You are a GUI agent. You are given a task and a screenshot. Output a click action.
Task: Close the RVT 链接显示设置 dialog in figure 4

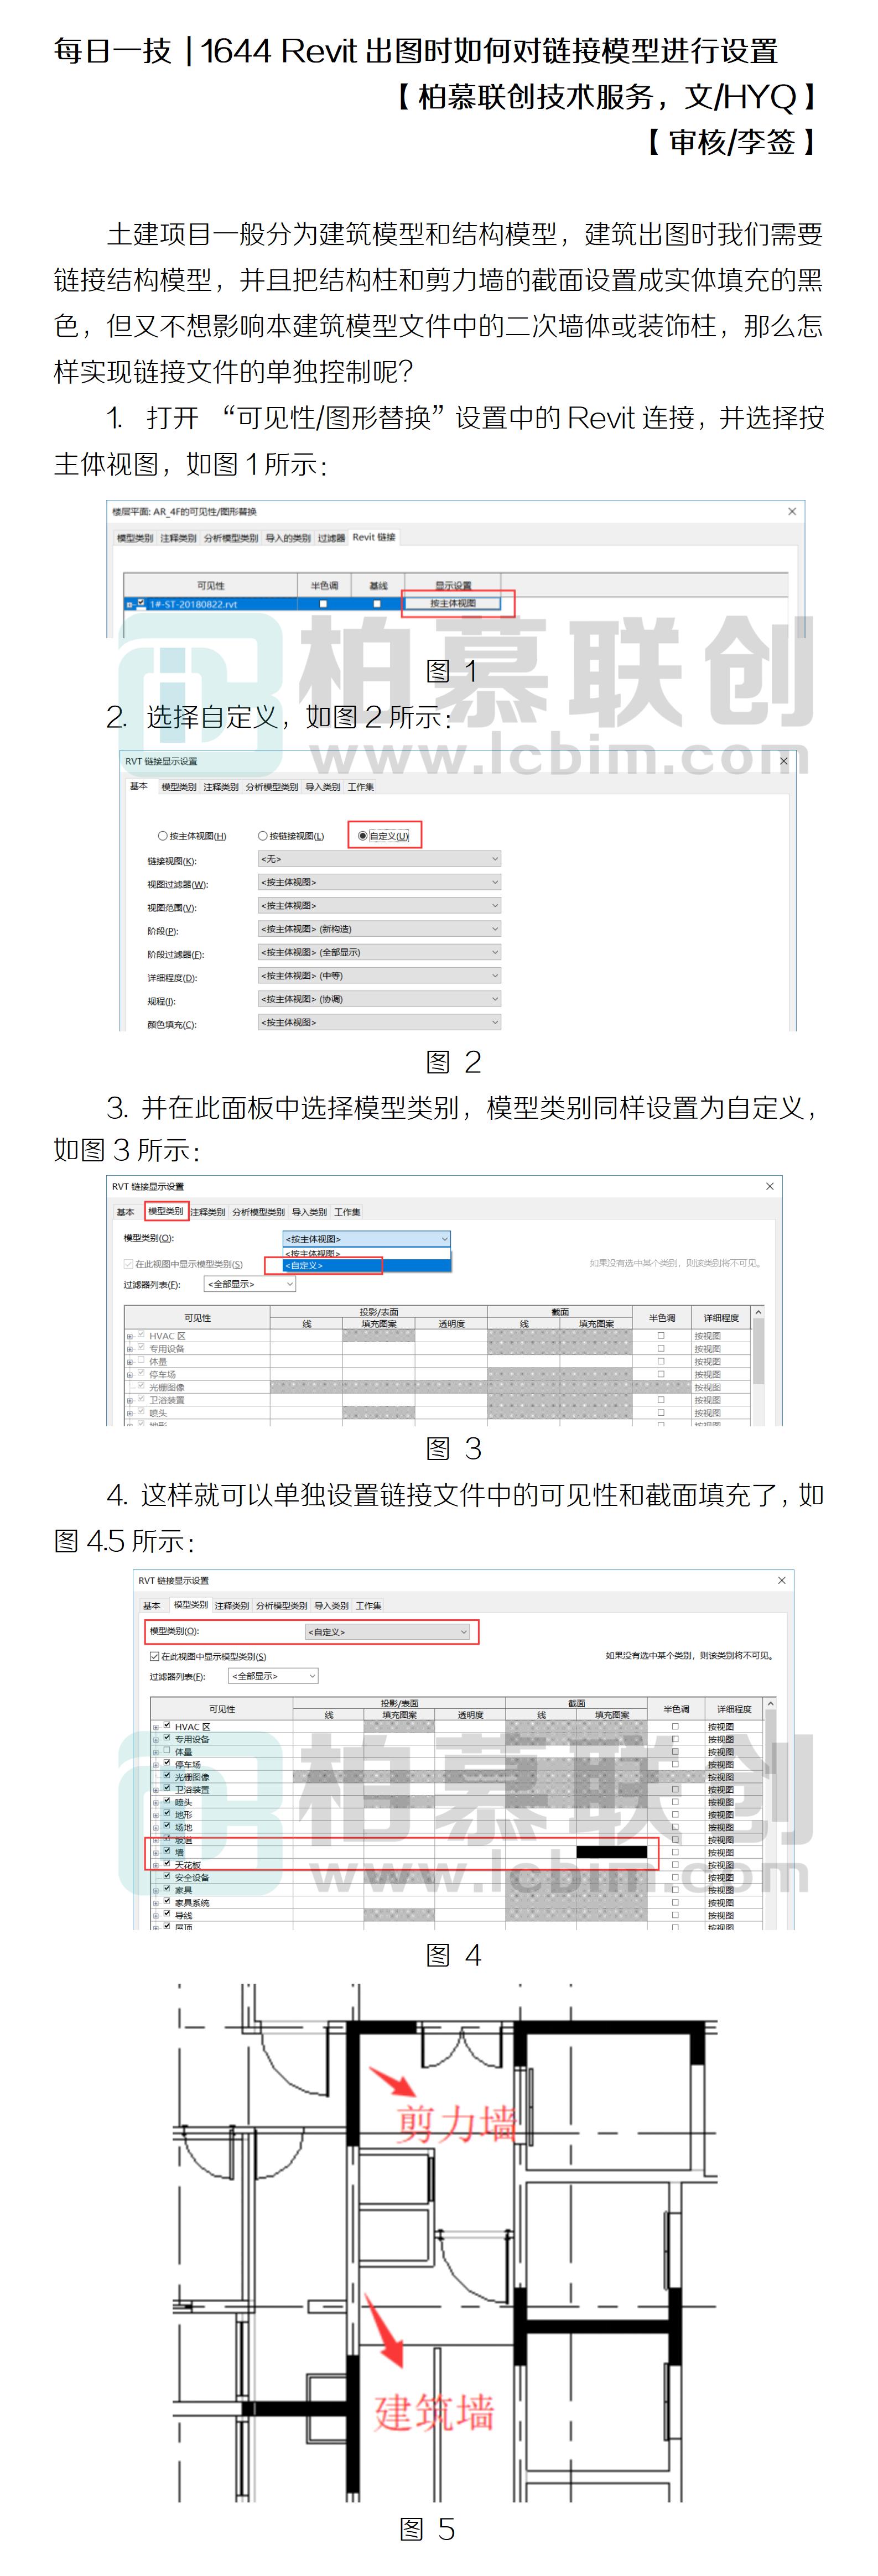coord(781,1580)
